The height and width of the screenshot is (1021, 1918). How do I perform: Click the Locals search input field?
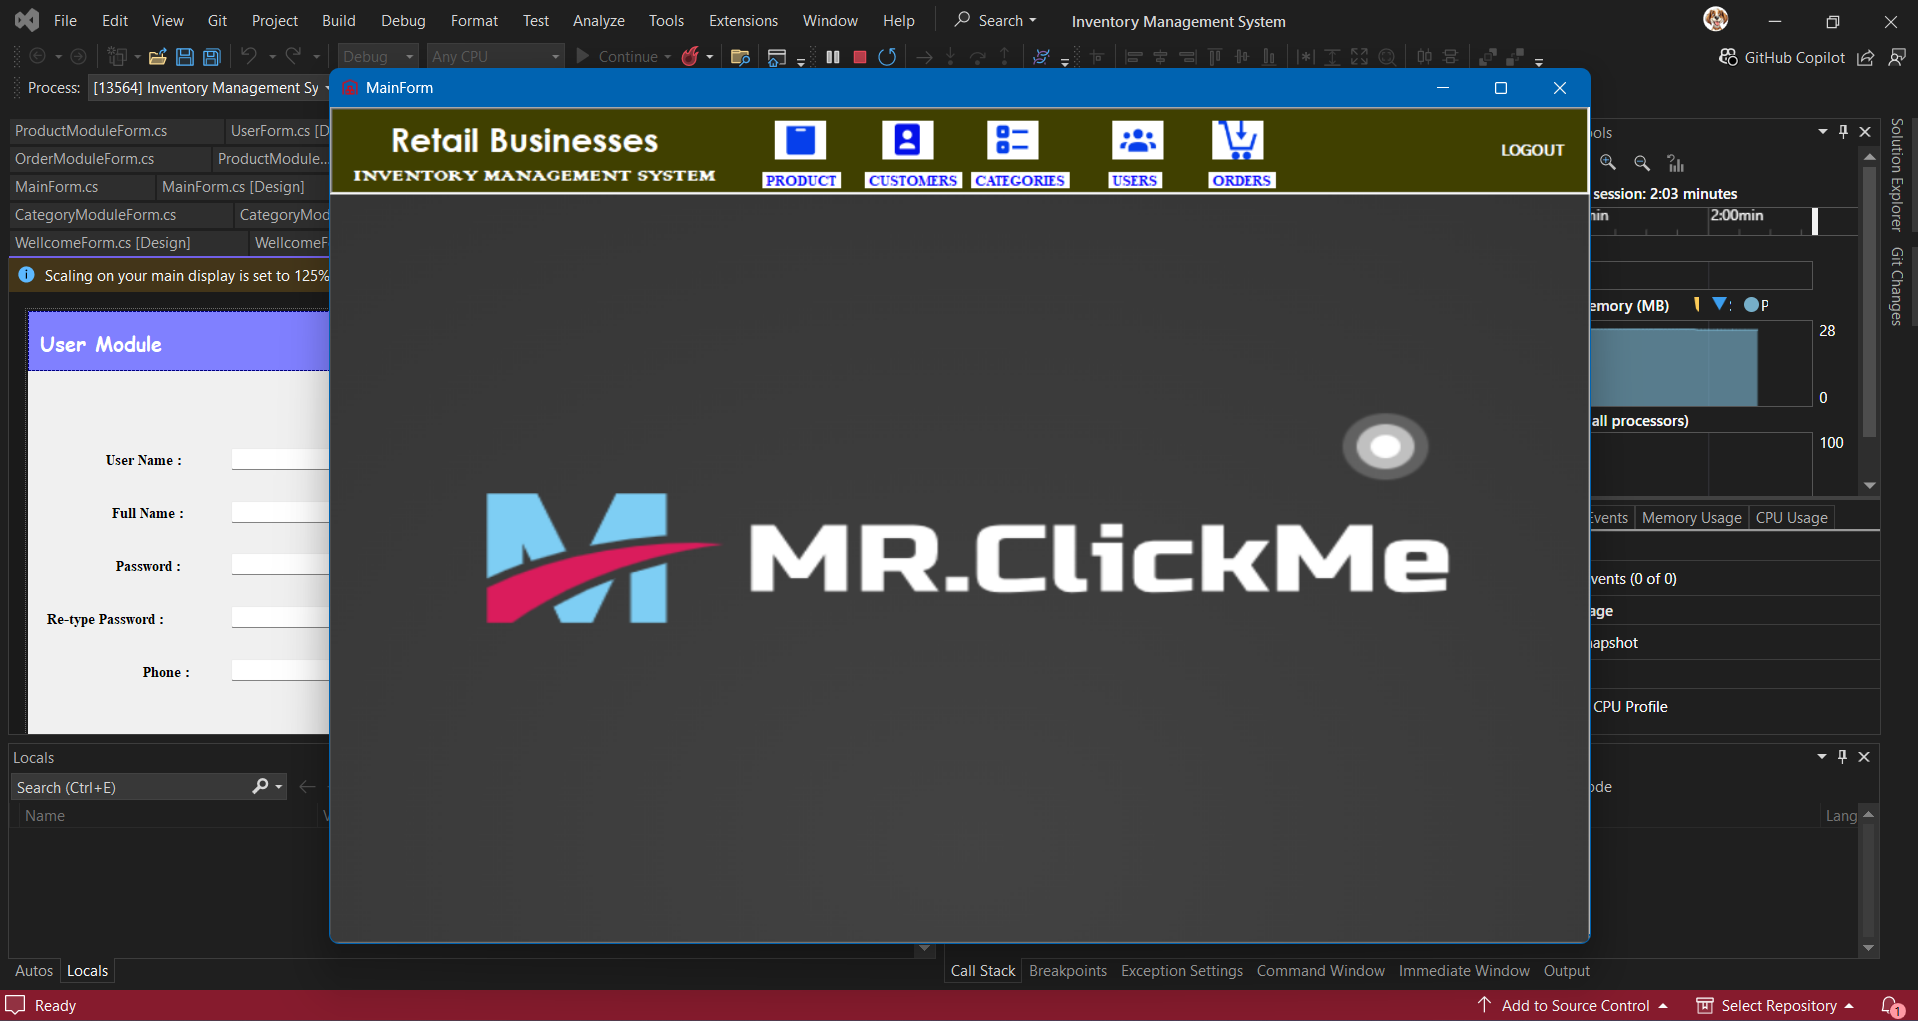pyautogui.click(x=132, y=787)
